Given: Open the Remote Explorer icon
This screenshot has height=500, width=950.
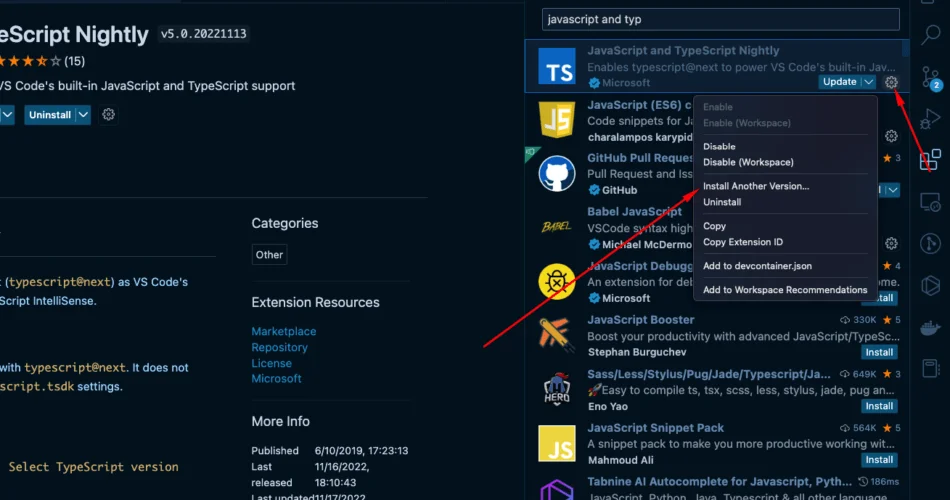Looking at the screenshot, I should [930, 202].
